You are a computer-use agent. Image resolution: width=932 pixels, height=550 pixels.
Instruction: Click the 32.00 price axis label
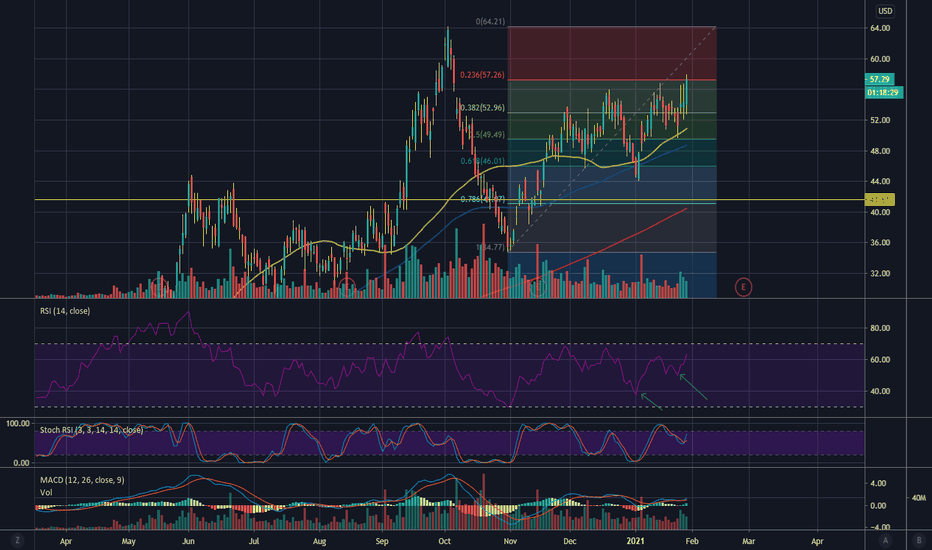click(880, 274)
